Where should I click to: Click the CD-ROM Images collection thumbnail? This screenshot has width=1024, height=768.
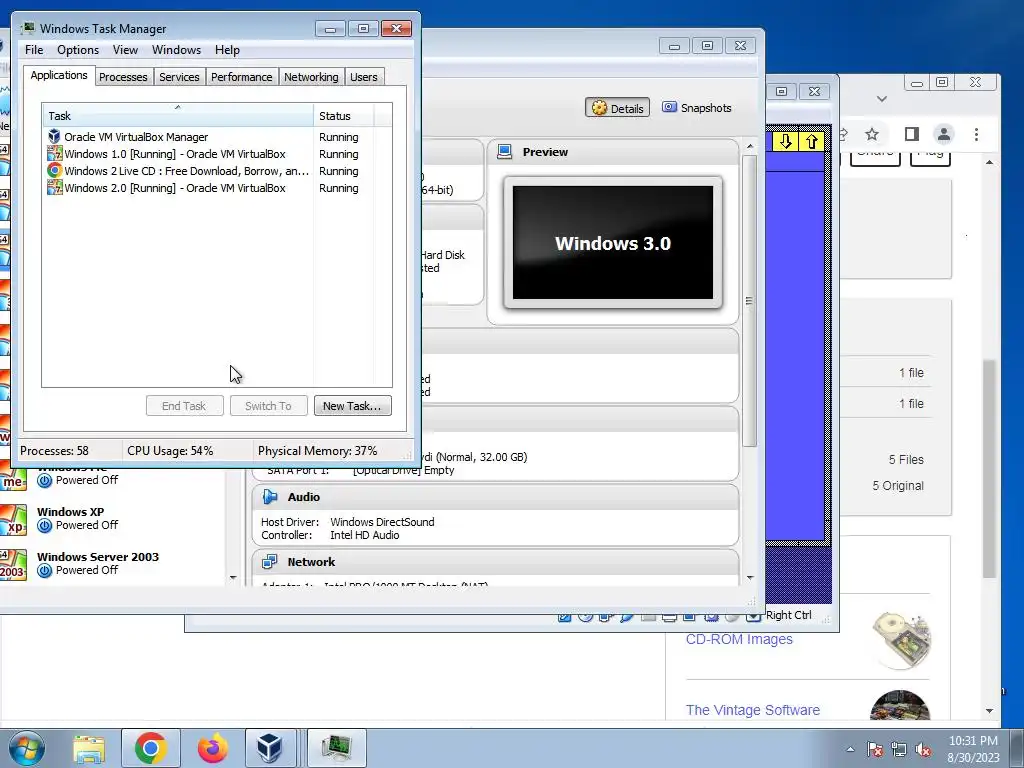(x=901, y=639)
